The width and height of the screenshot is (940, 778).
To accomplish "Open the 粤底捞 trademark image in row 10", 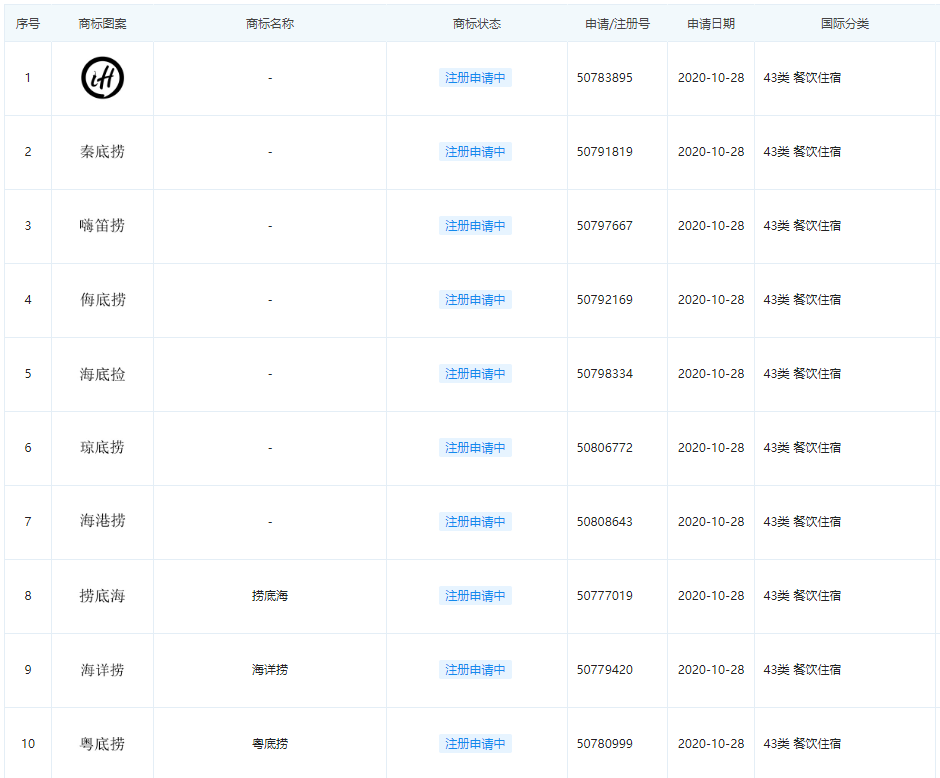I will tap(103, 744).
